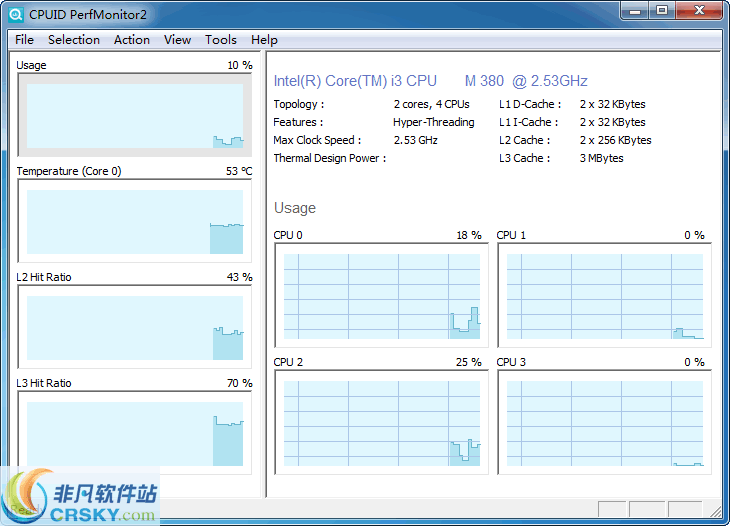Open the File menu
The image size is (730, 526).
pos(24,40)
